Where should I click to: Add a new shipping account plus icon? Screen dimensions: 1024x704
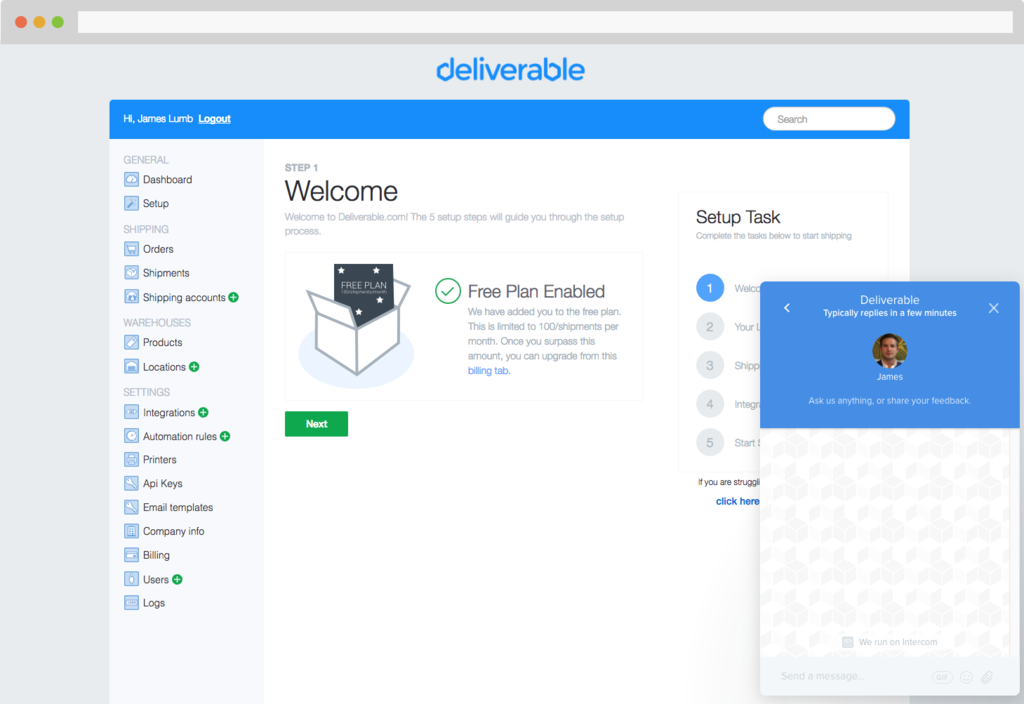point(234,297)
